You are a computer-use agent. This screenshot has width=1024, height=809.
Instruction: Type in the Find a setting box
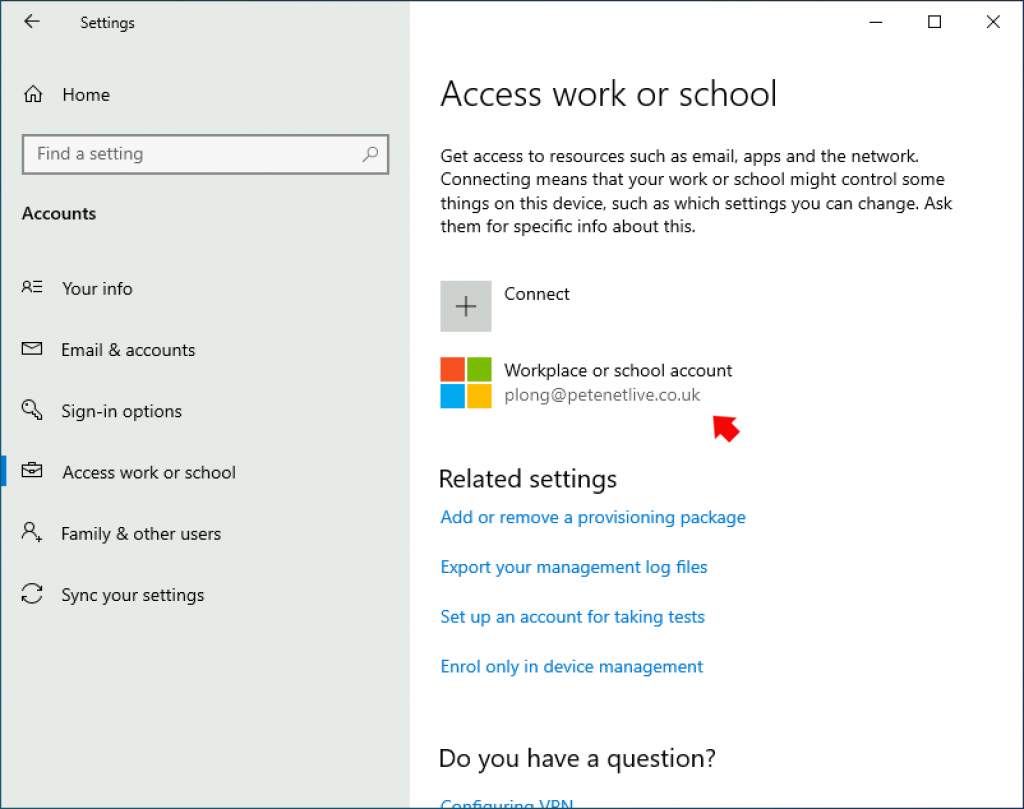tap(190, 154)
